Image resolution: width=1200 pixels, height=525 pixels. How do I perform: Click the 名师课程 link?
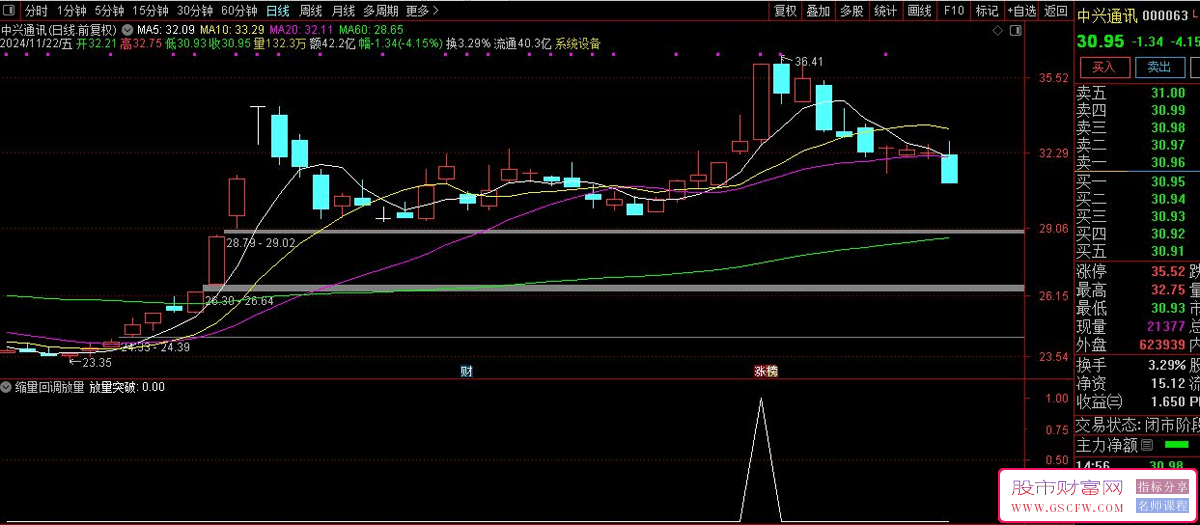(1160, 505)
